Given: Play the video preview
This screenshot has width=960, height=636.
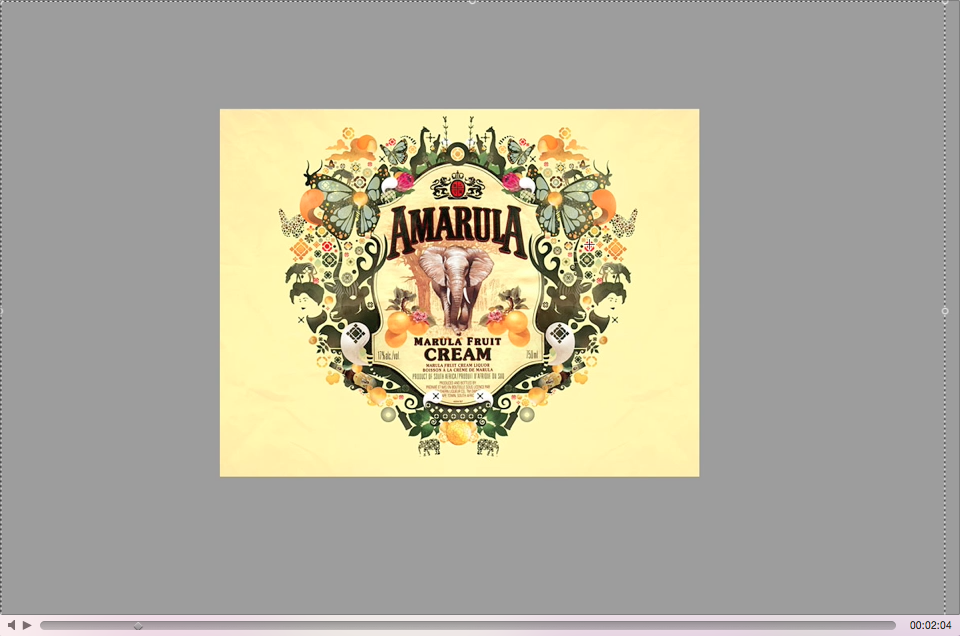Looking at the screenshot, I should click(x=27, y=625).
